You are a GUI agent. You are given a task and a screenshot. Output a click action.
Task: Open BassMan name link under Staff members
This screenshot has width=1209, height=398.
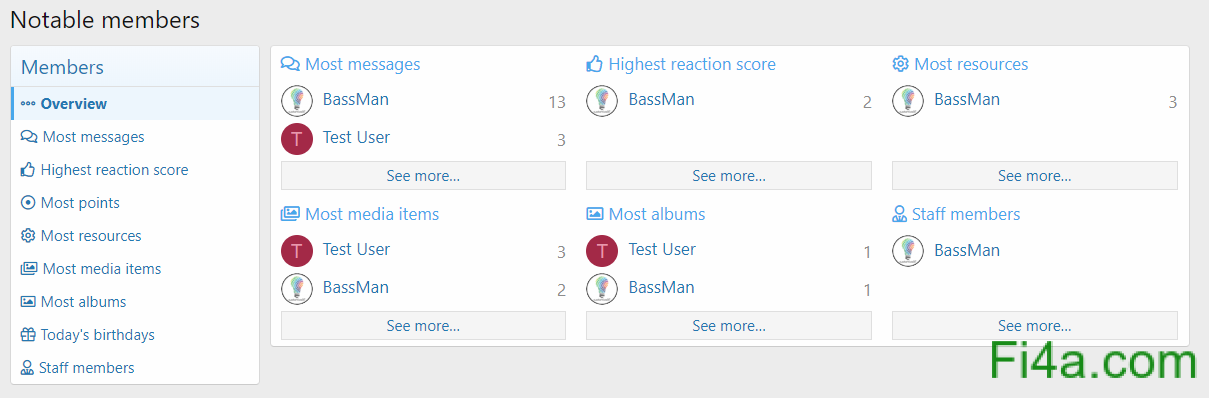click(x=967, y=250)
